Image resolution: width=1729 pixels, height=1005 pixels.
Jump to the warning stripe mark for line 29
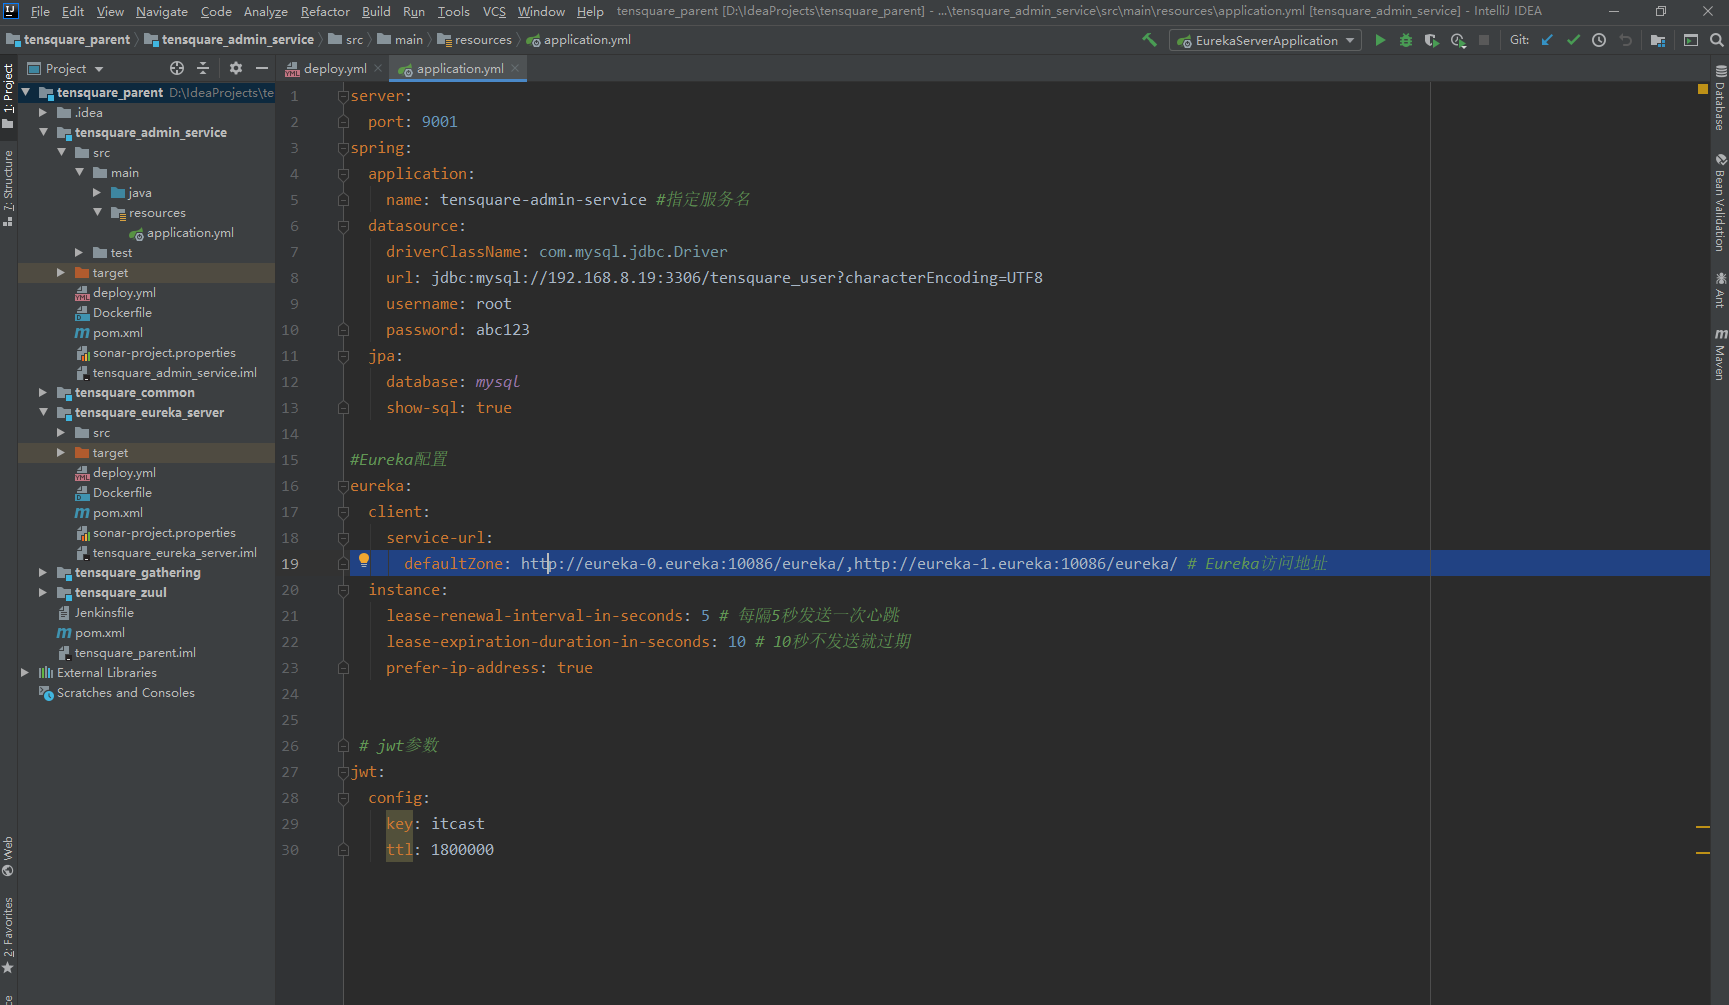click(x=1703, y=827)
